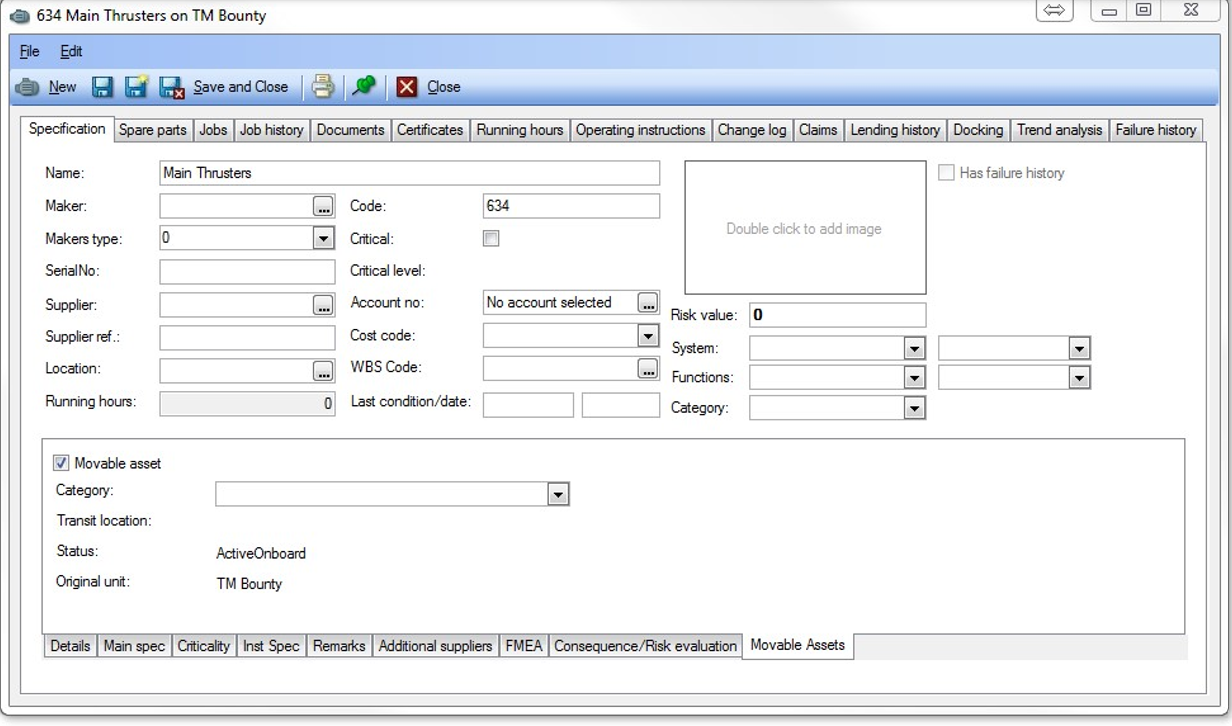Open the Cost code dropdown
This screenshot has height=726, width=1232.
[647, 336]
